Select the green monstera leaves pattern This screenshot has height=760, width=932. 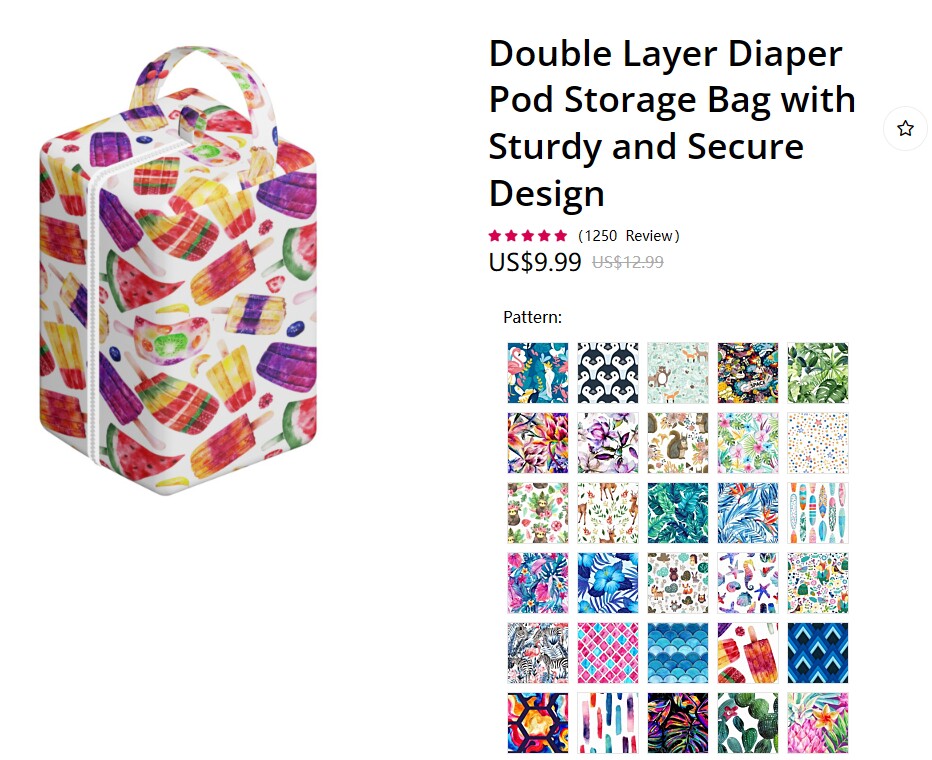818,373
